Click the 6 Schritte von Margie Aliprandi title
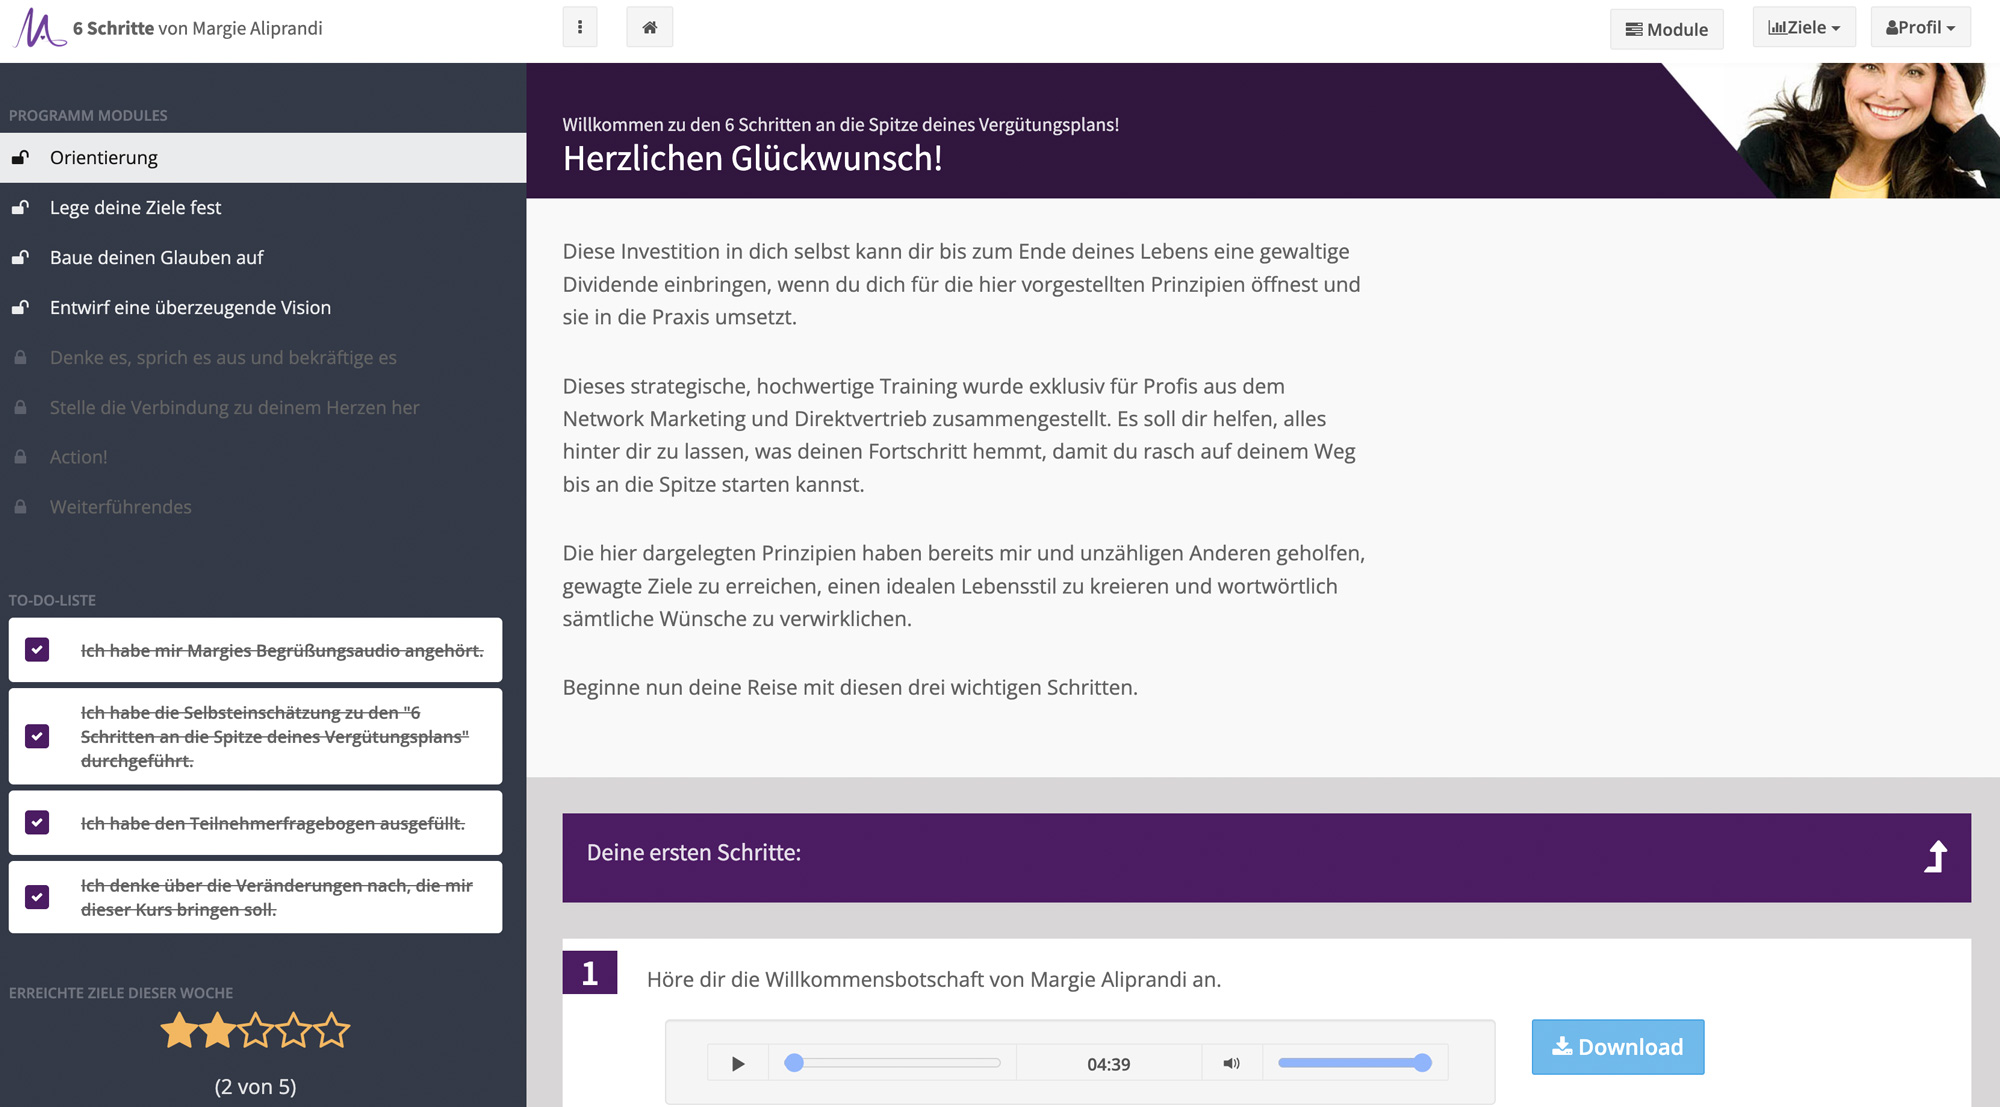The height and width of the screenshot is (1107, 2000). [198, 28]
